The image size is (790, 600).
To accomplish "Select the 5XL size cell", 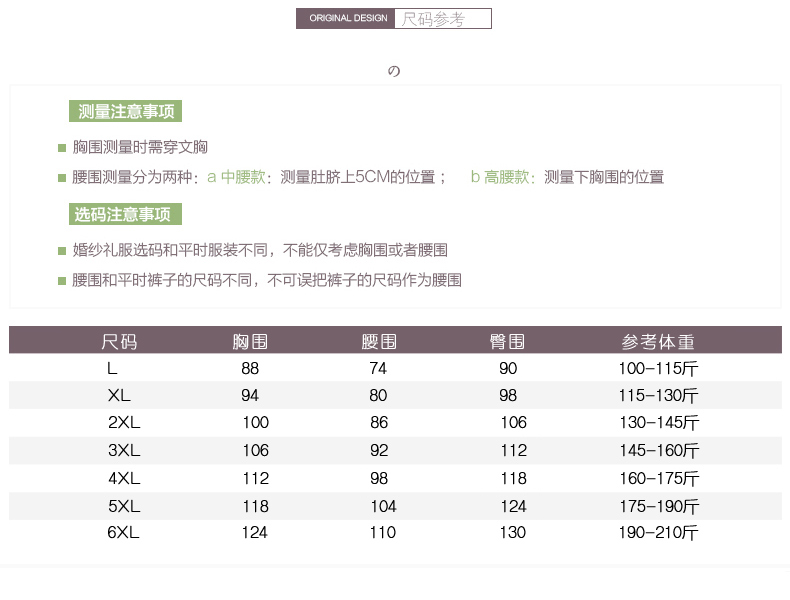I will point(124,506).
